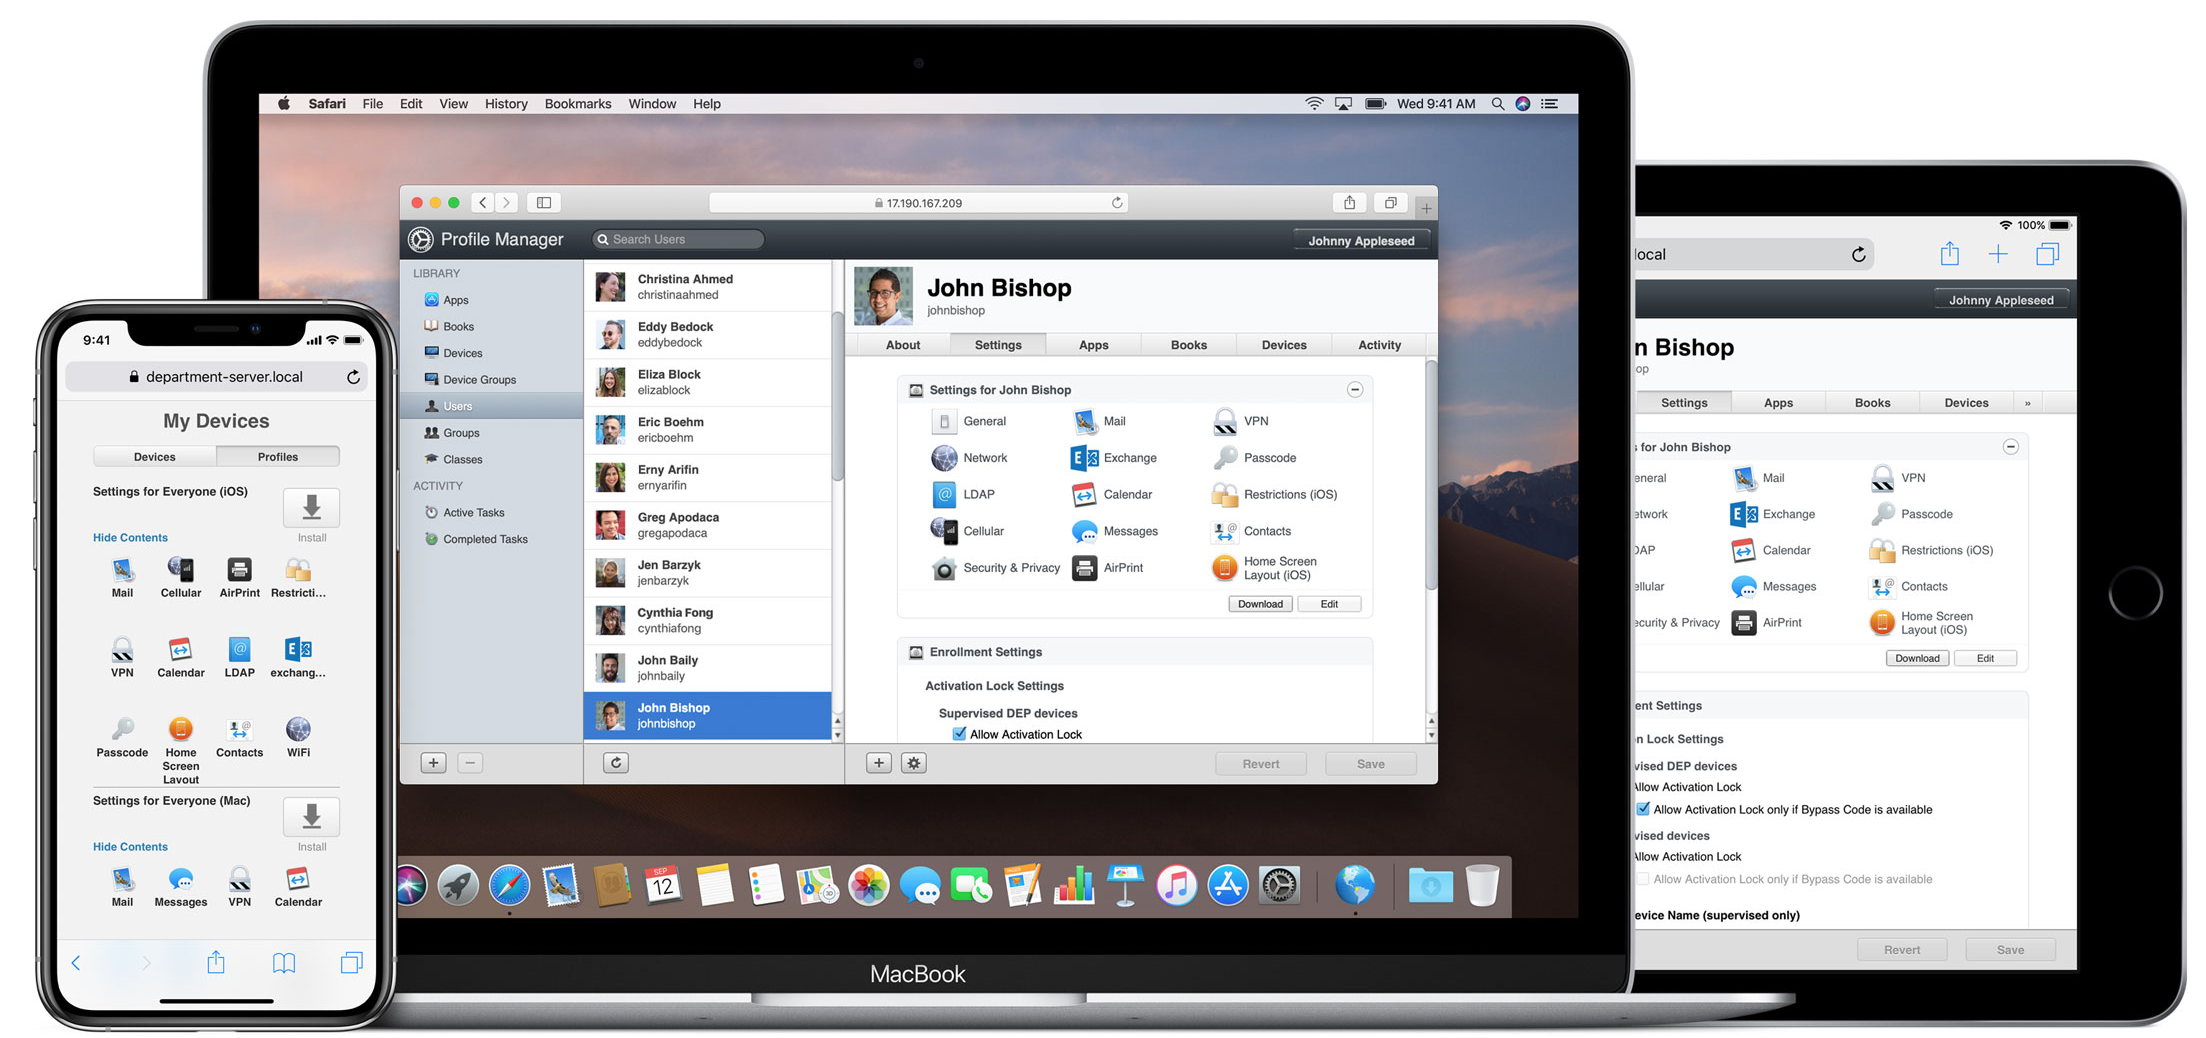Click the Safari share icon on the Mac
Viewport: 2206px width, 1038px height.
1350,202
